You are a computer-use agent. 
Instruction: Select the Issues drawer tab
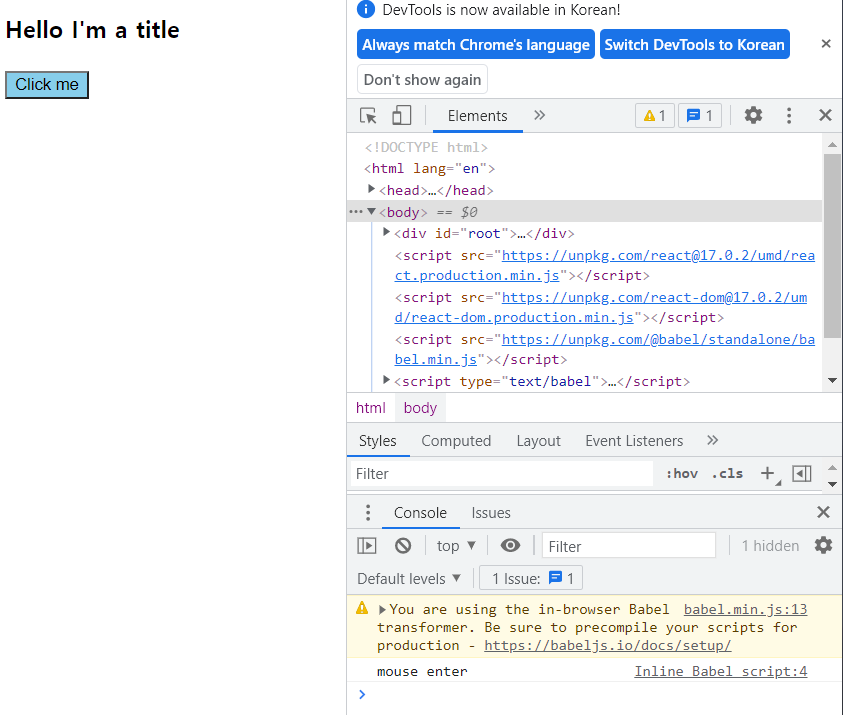coord(491,513)
